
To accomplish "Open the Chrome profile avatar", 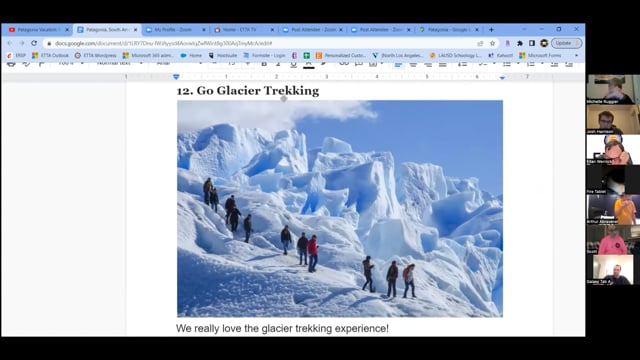I will coord(544,43).
